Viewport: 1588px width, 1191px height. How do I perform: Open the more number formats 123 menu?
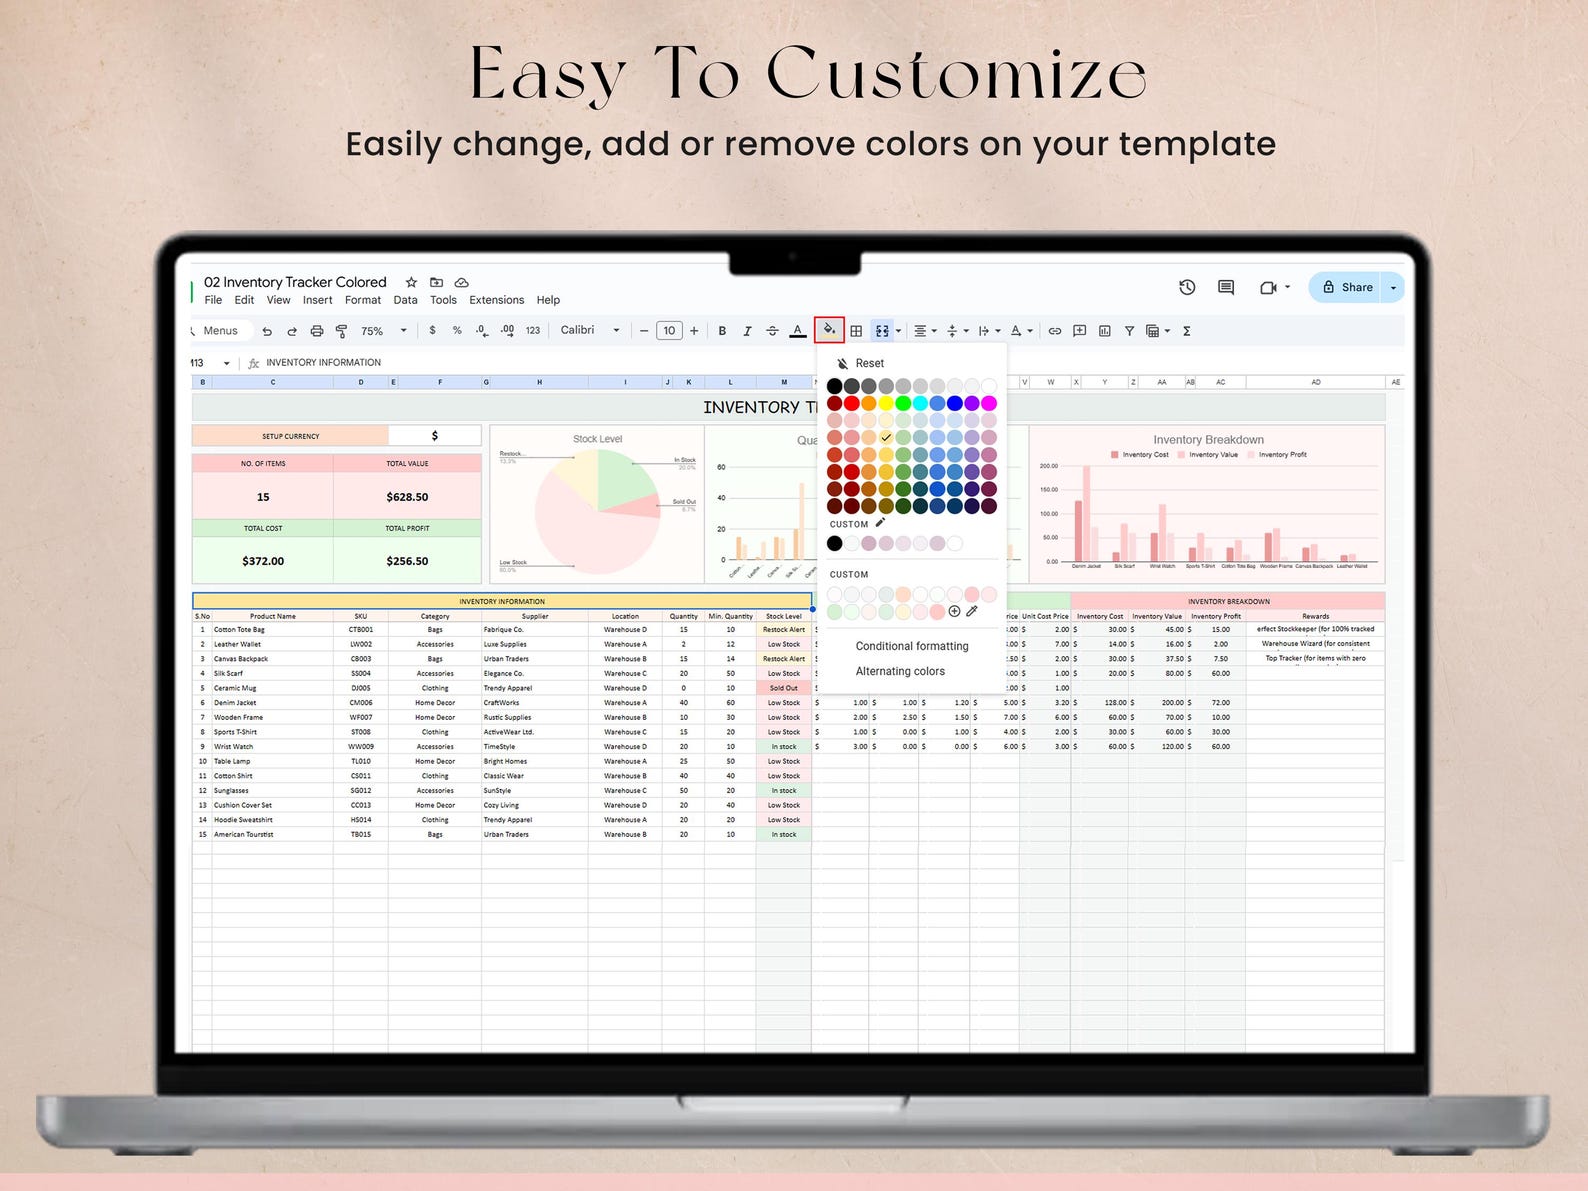(x=533, y=330)
